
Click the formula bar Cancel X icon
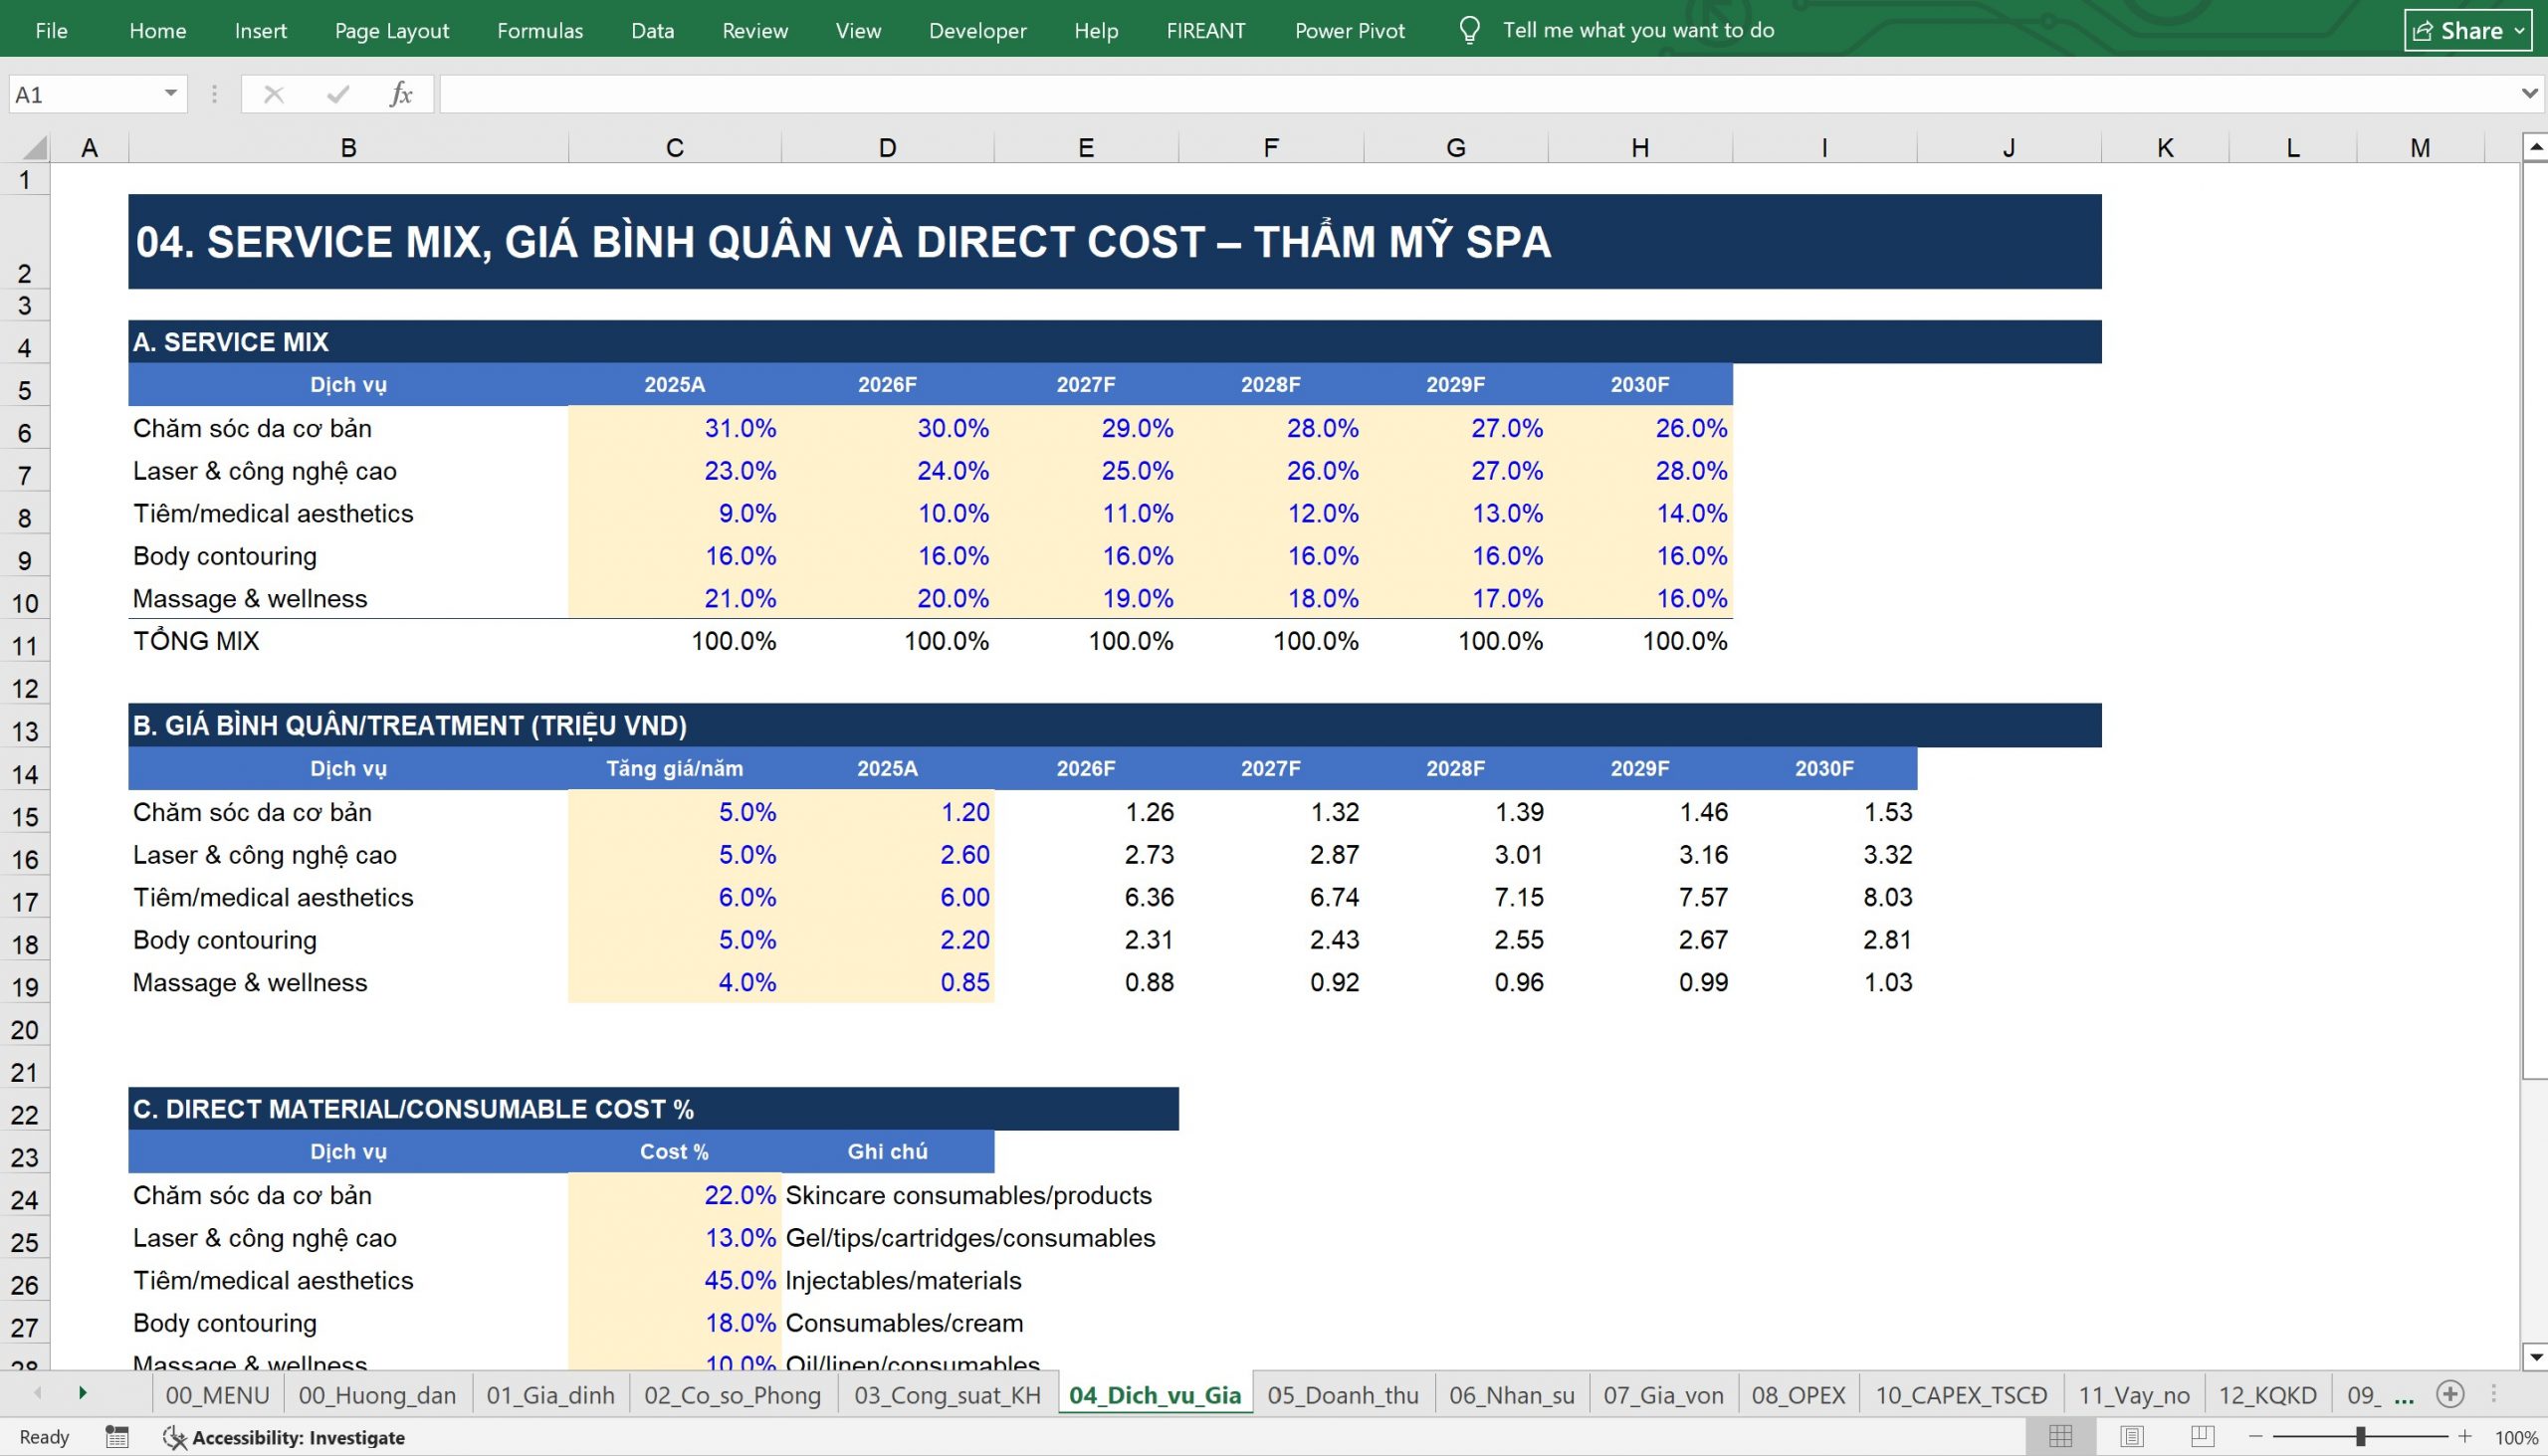pyautogui.click(x=273, y=94)
